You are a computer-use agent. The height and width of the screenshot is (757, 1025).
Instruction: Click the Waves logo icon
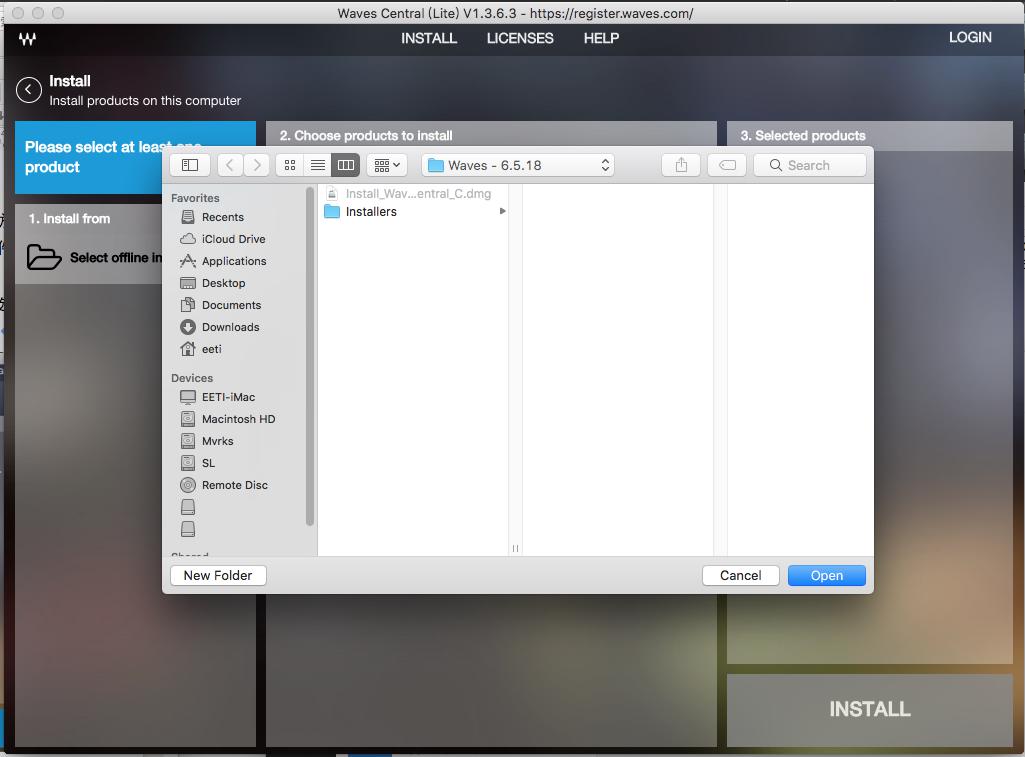pyautogui.click(x=28, y=39)
